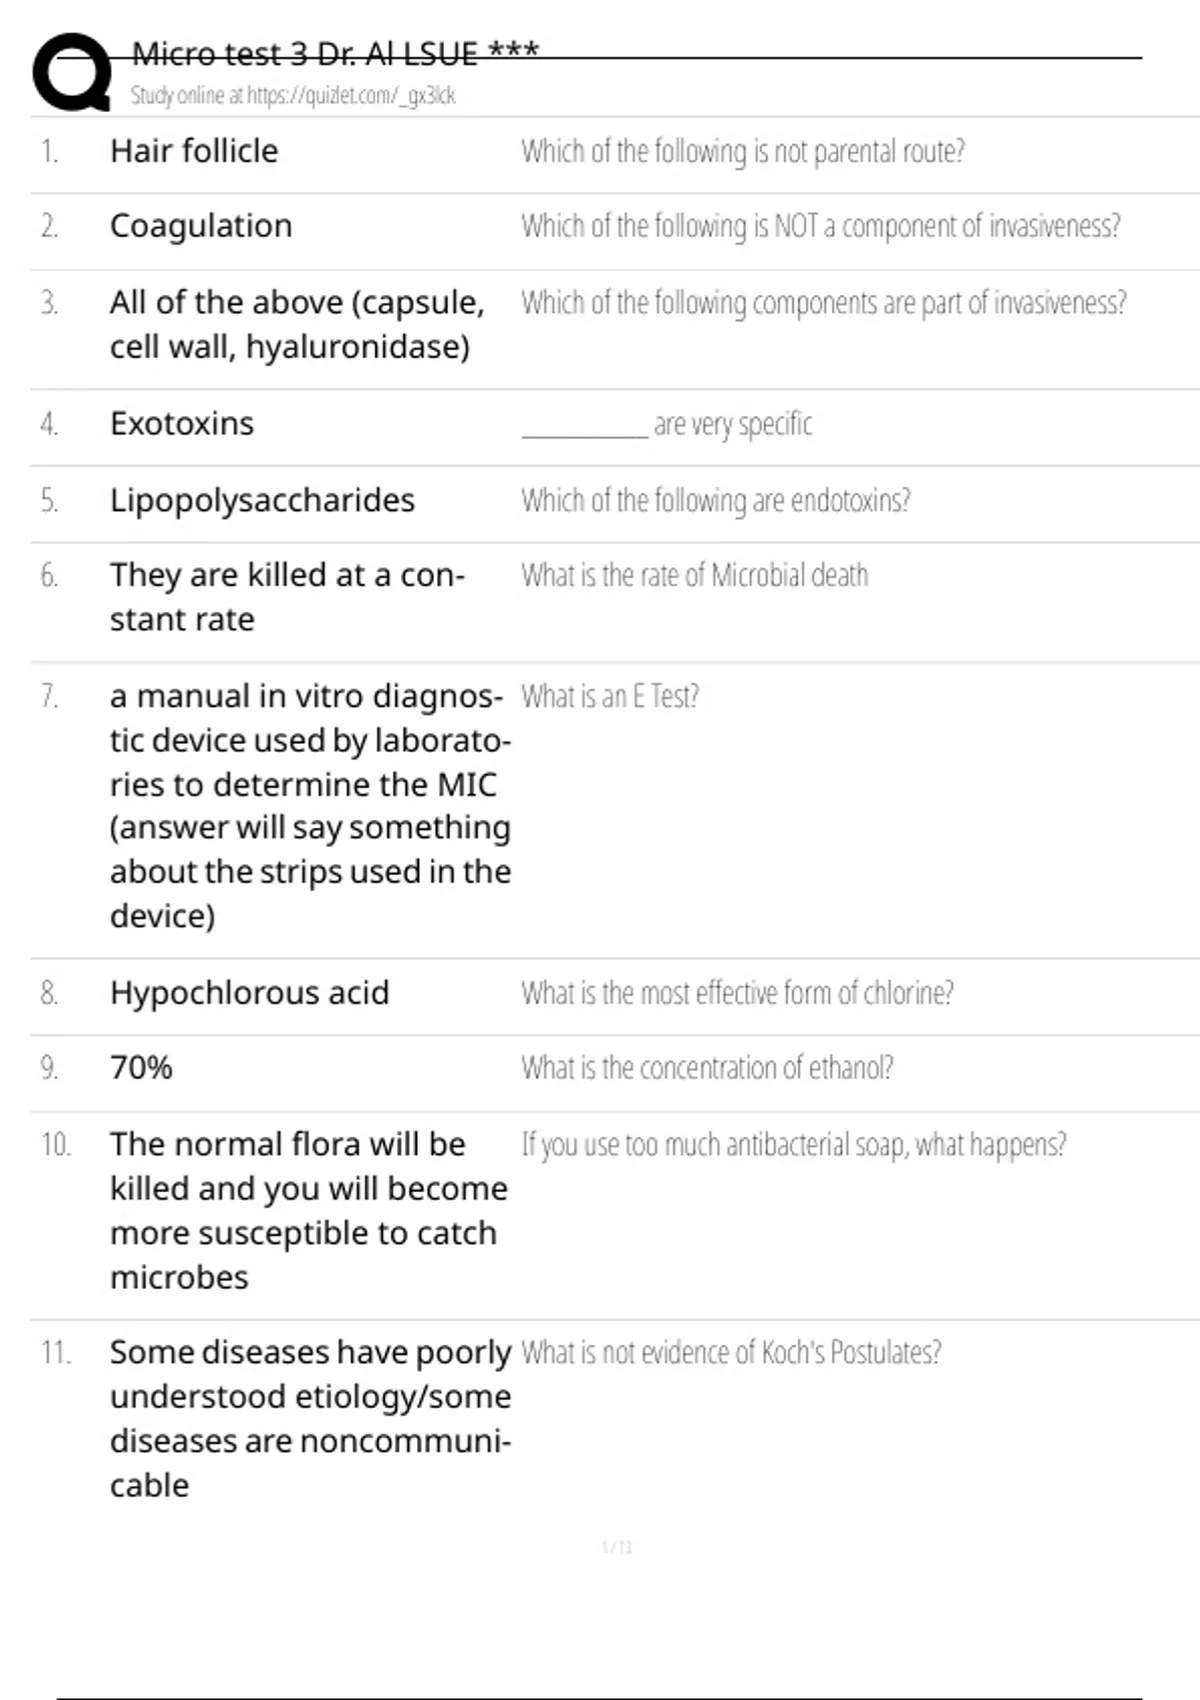Select the 'Coagulation' answer term

(201, 226)
